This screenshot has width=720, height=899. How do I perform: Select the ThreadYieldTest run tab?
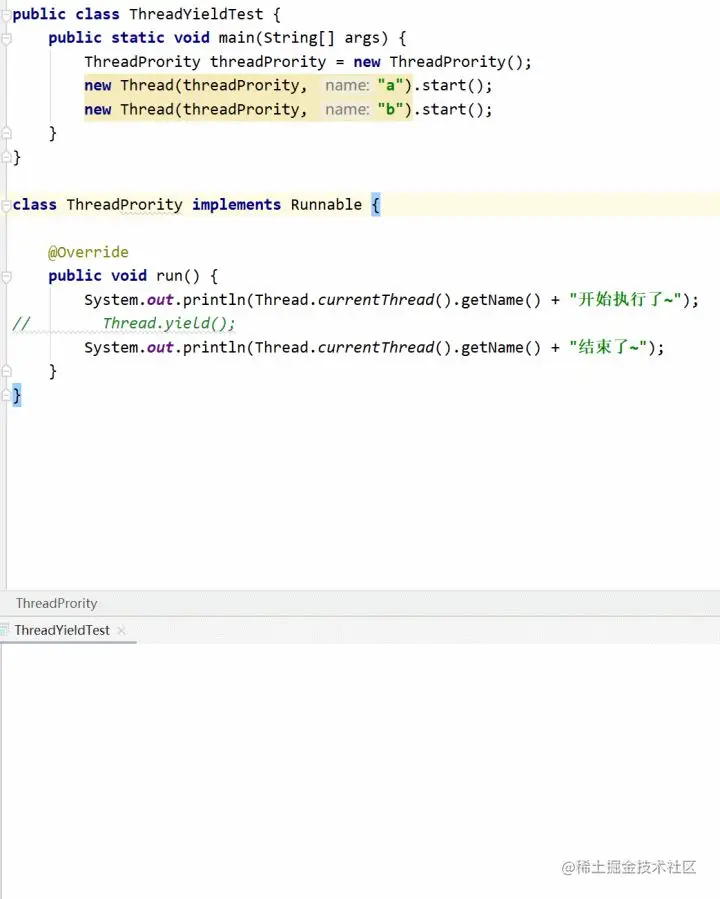pos(62,630)
